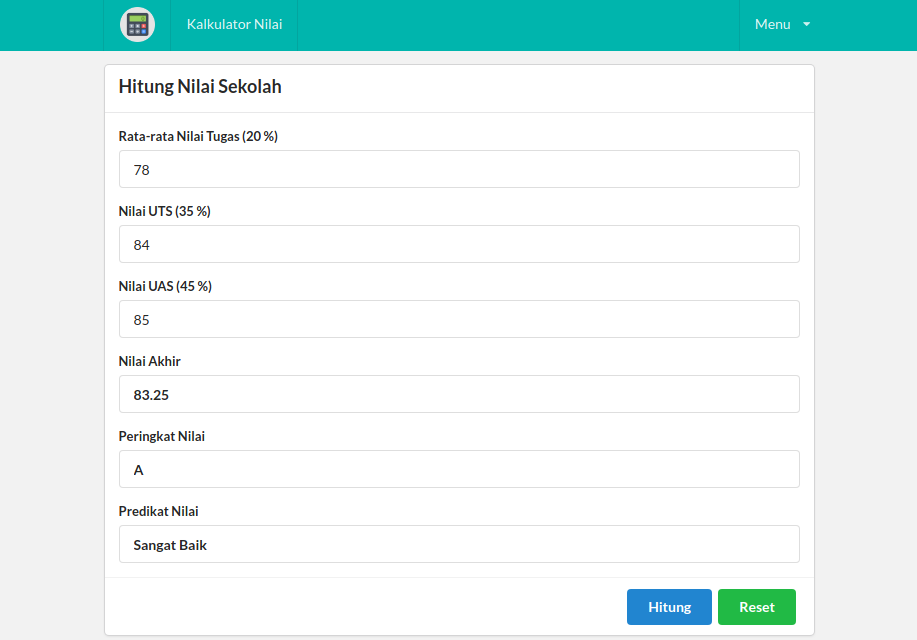Click the Nilai UAS (45 %) label
The height and width of the screenshot is (640, 917).
[165, 286]
